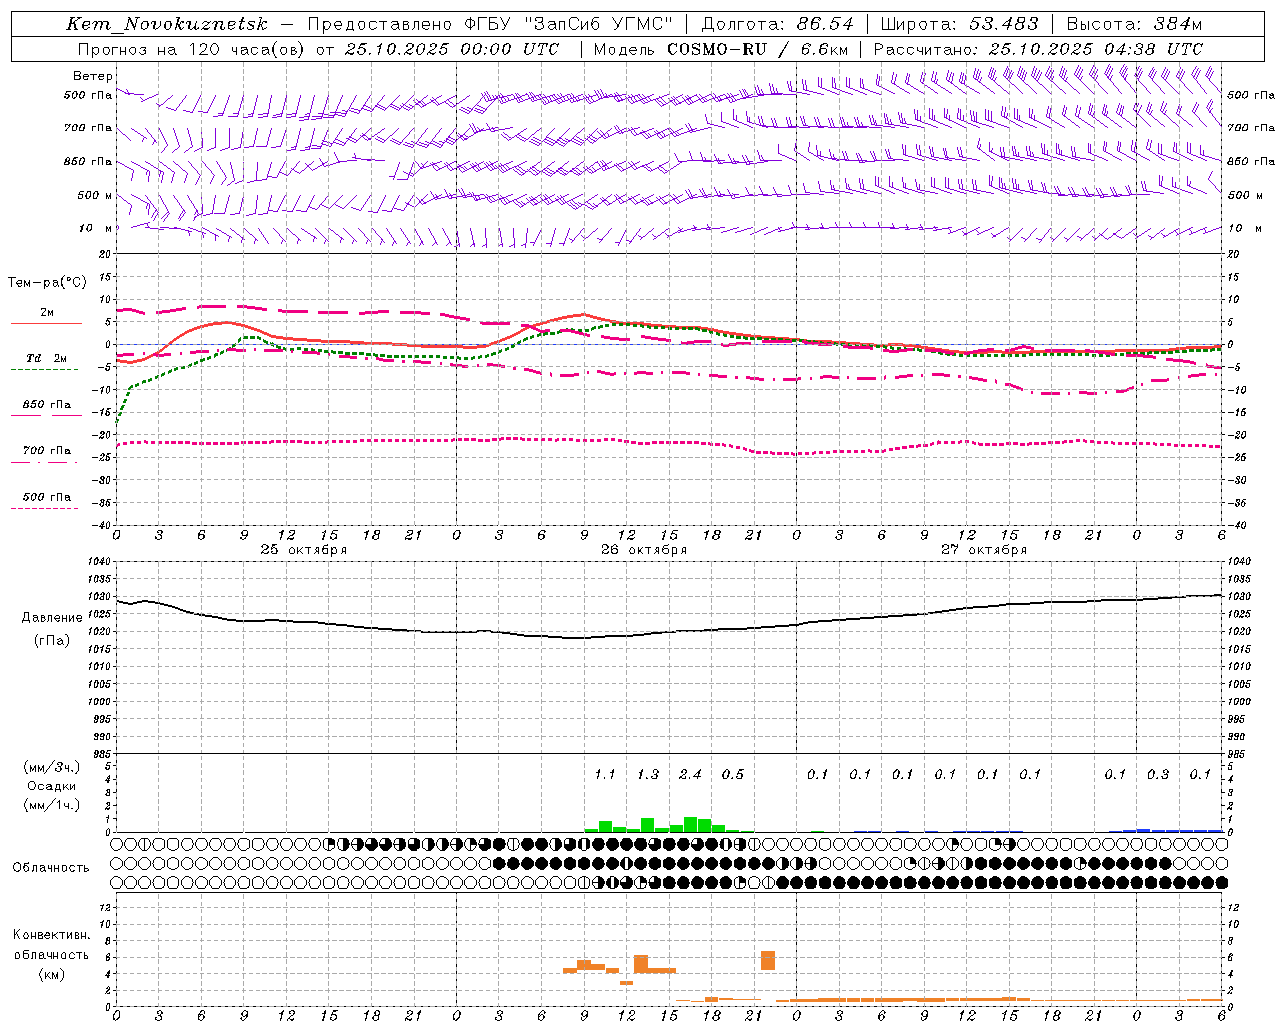Click the Kem_Novokuznetsk station title
Screen dimensions: 1280x1024
pos(167,24)
